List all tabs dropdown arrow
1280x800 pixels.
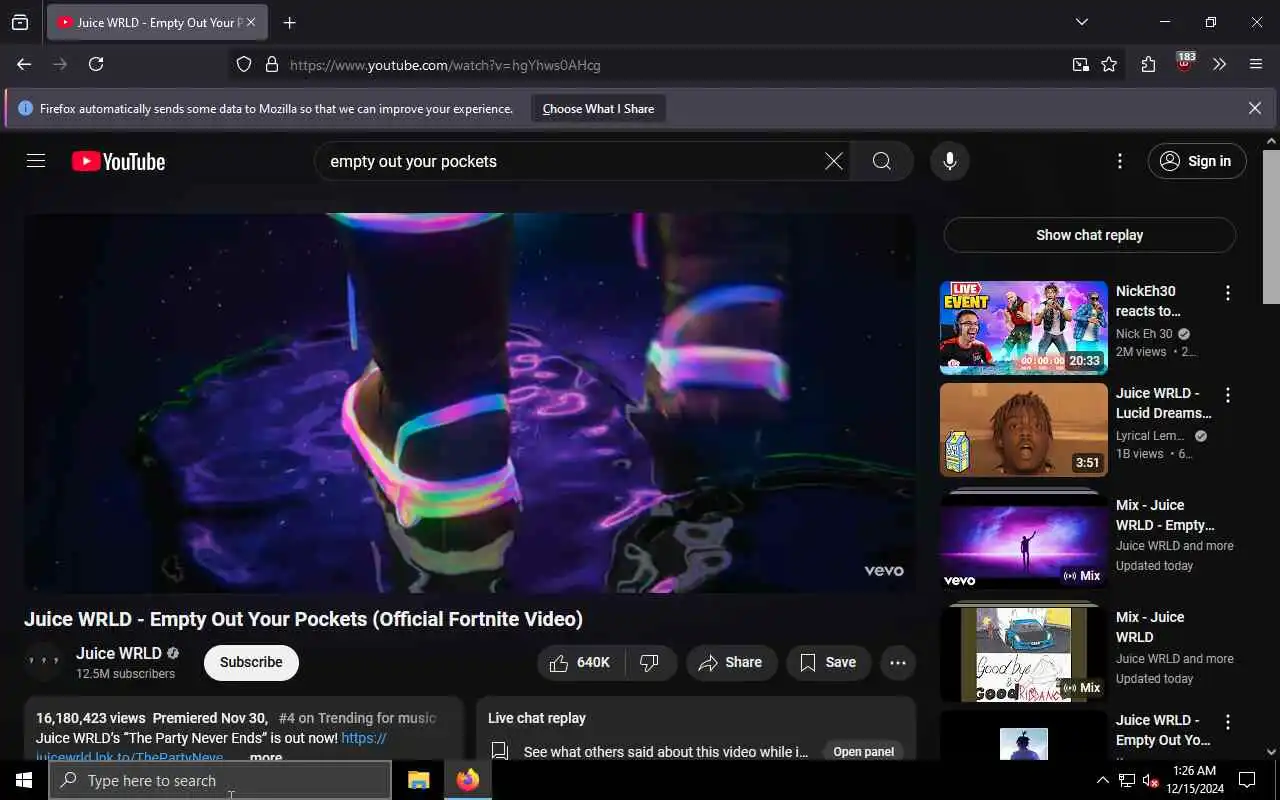click(x=1081, y=22)
